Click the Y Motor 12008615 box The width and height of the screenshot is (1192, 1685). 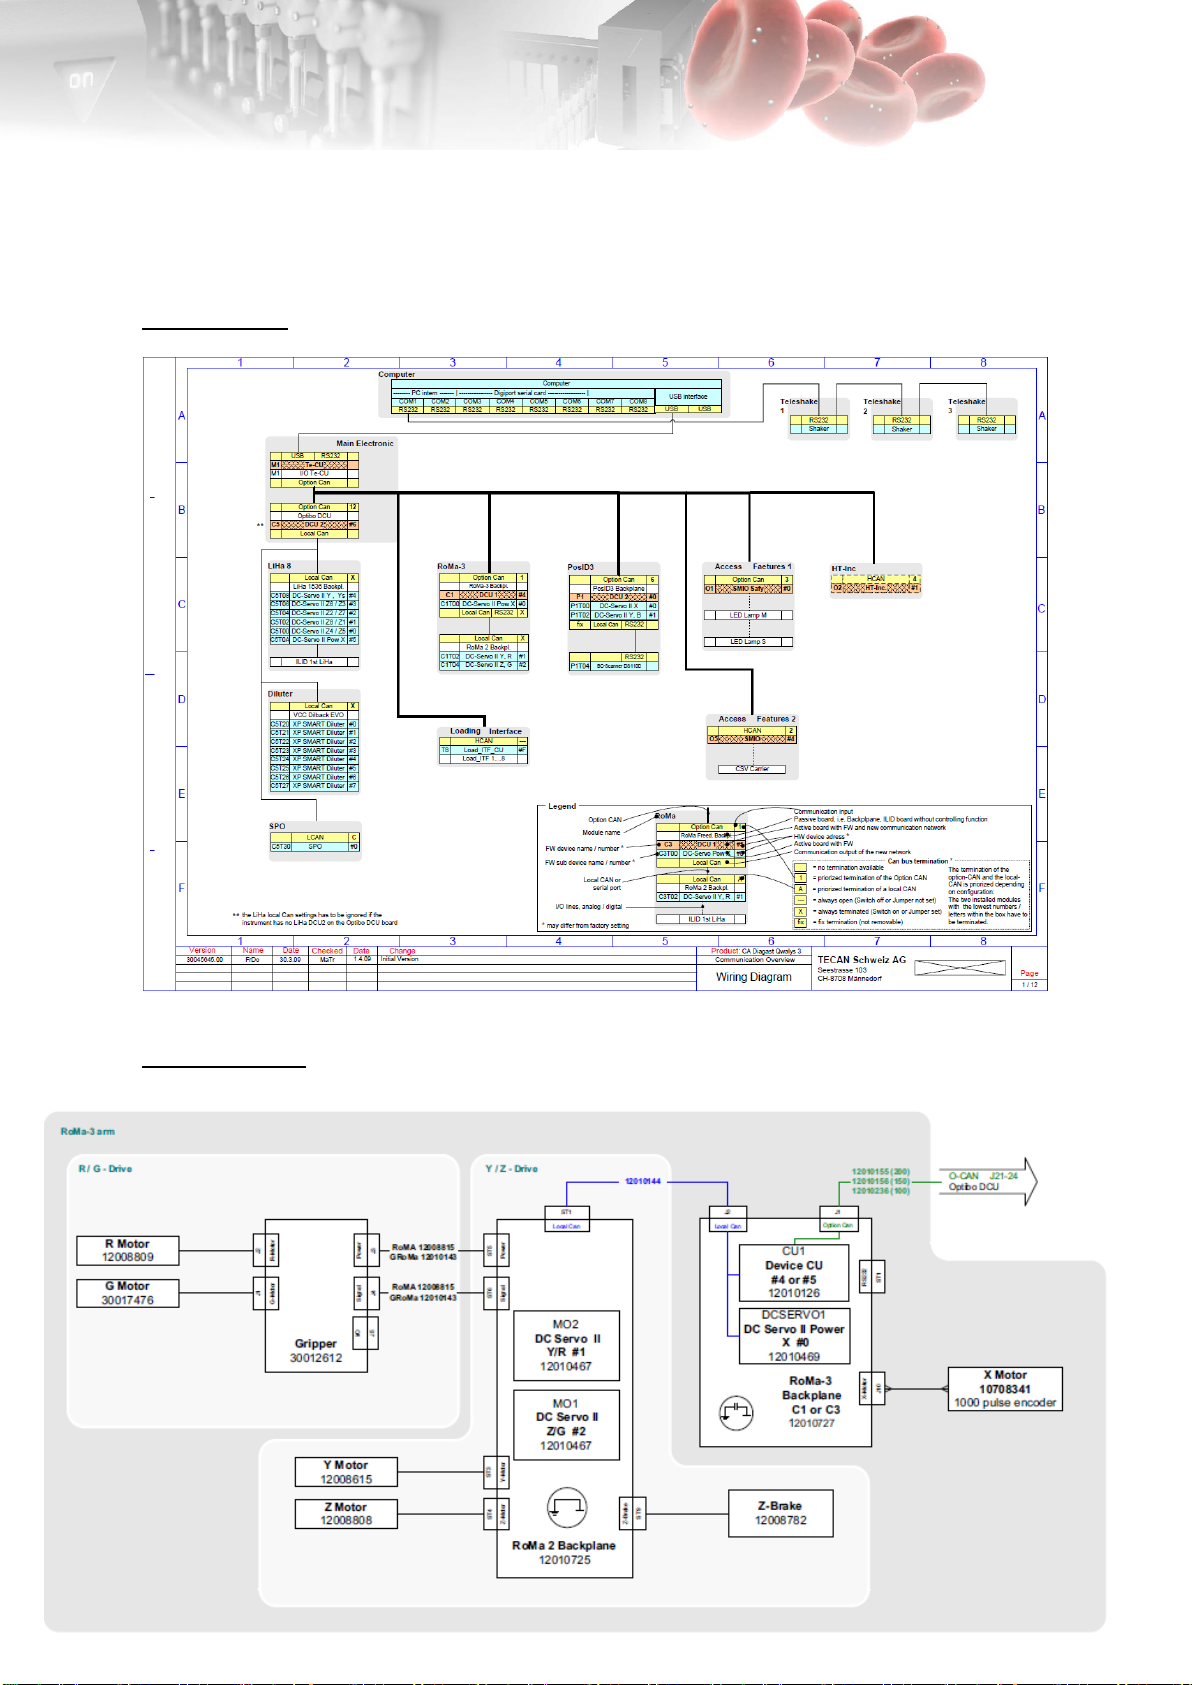point(346,1471)
